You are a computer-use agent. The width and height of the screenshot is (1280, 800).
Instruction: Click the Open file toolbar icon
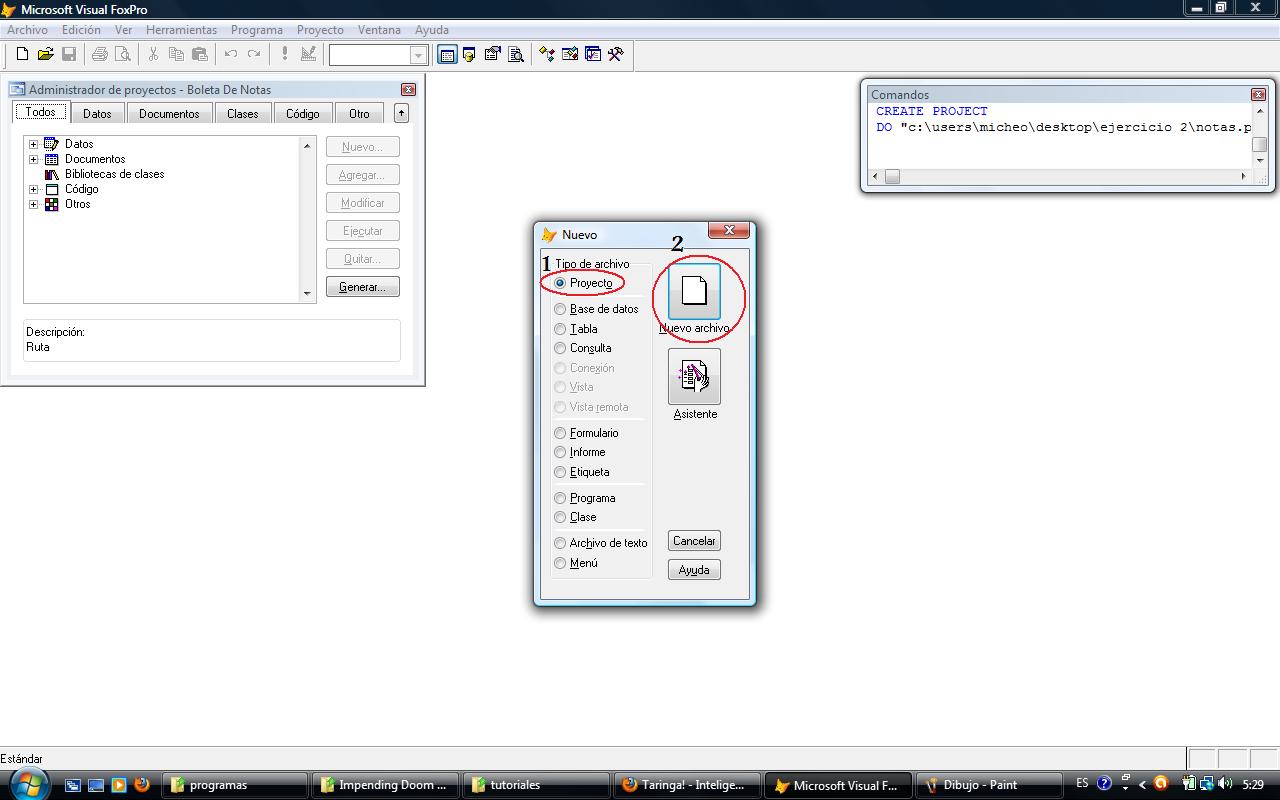tap(45, 54)
